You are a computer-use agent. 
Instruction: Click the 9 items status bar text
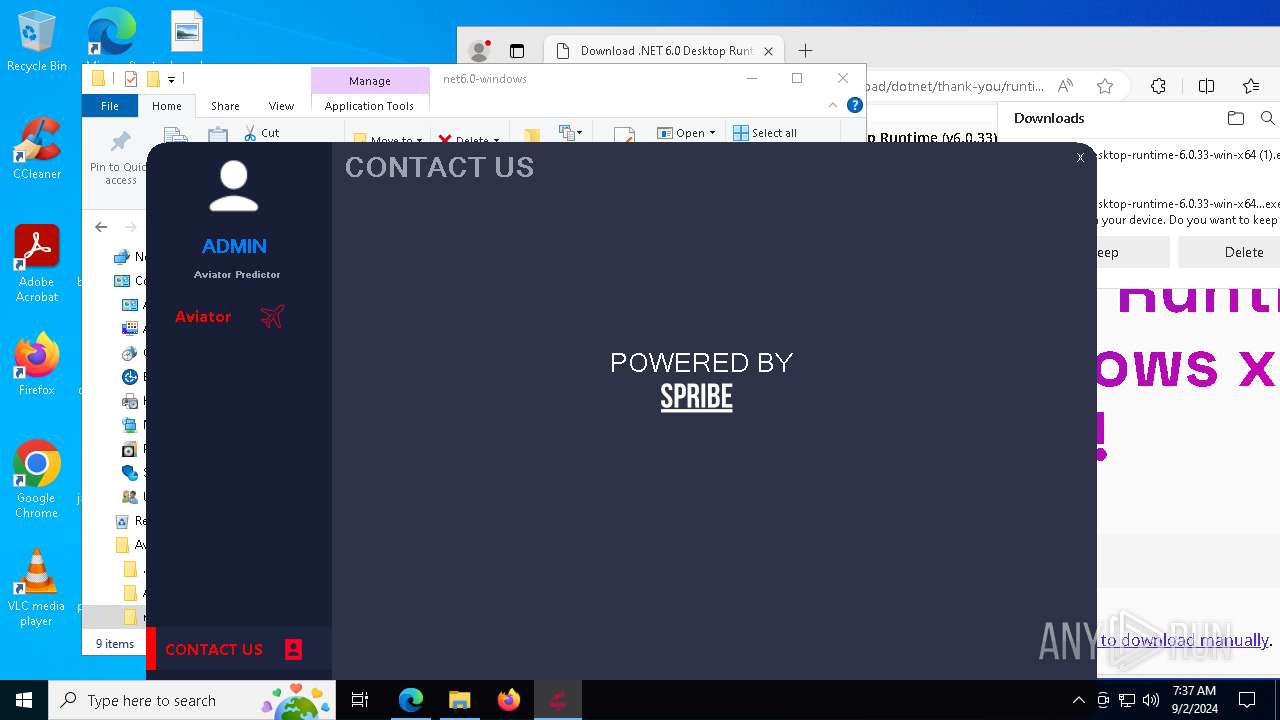[115, 644]
